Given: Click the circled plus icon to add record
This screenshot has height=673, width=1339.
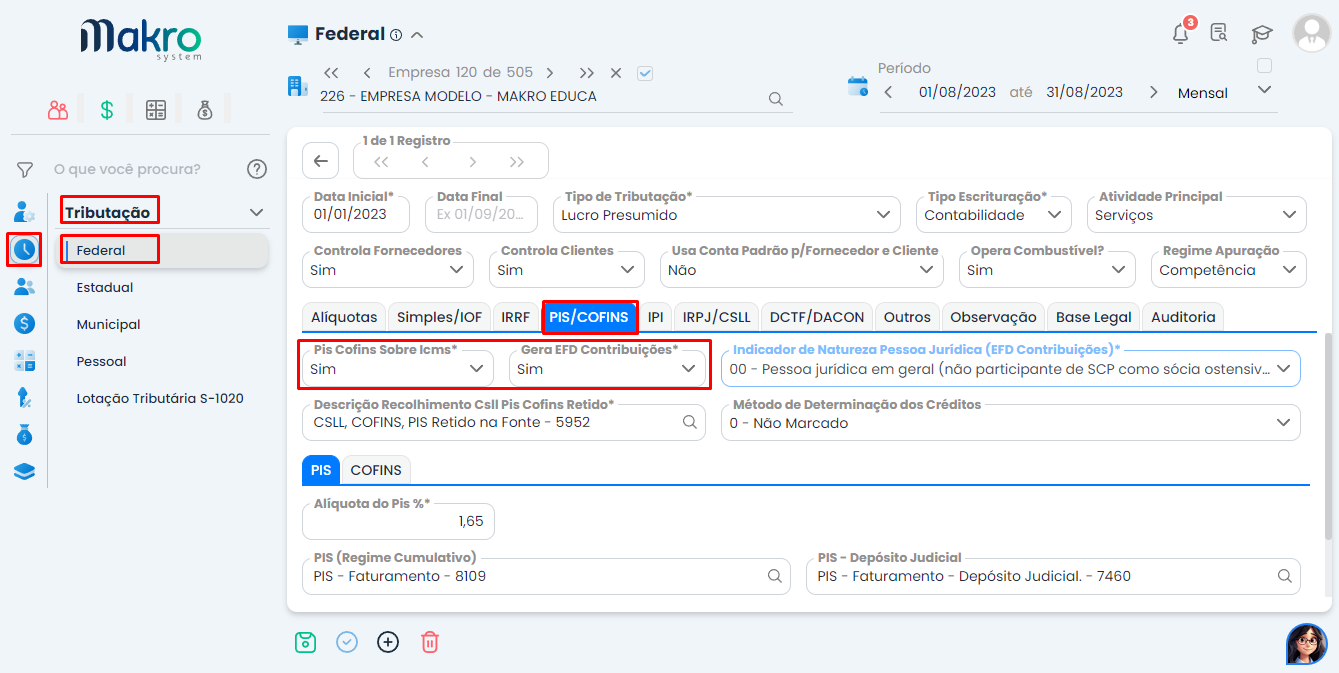Looking at the screenshot, I should [388, 642].
